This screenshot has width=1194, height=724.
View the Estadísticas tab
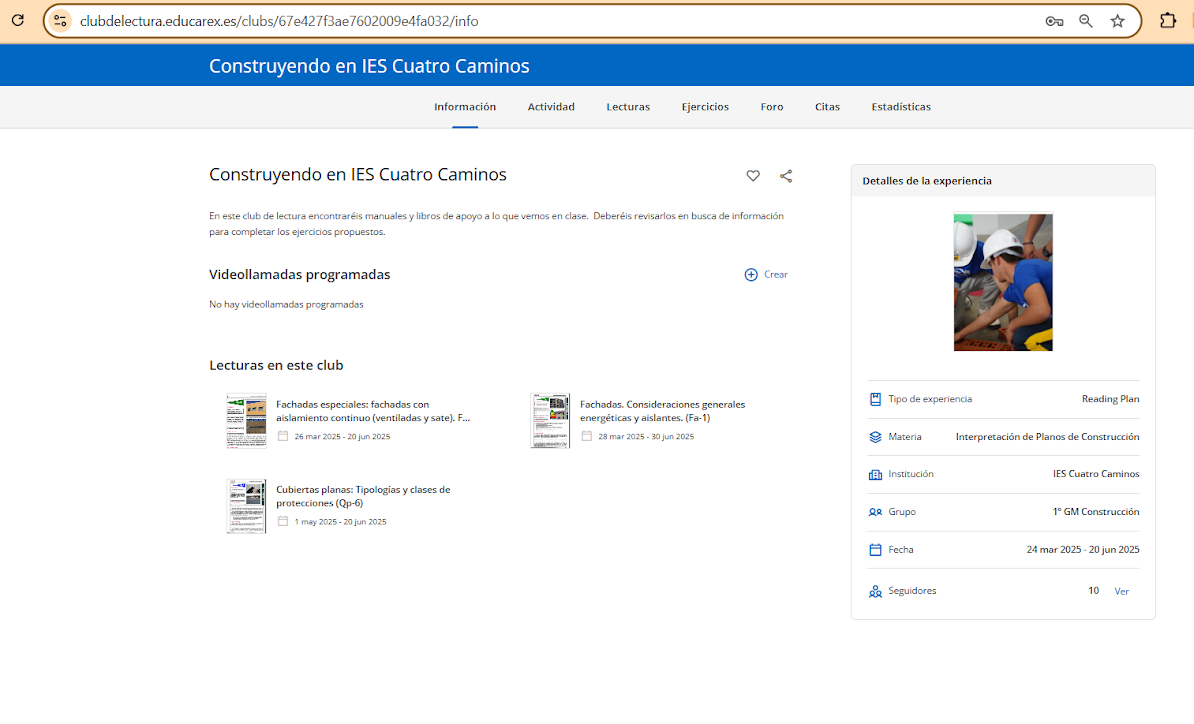pyautogui.click(x=901, y=107)
